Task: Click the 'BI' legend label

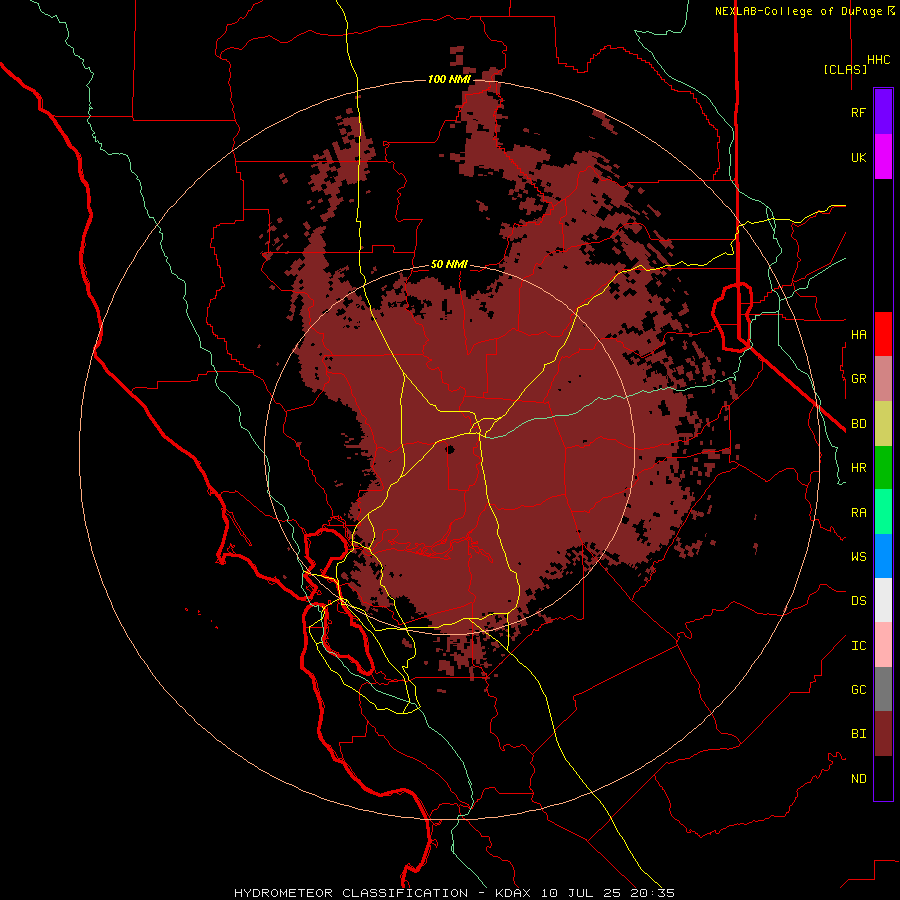Action: (858, 734)
